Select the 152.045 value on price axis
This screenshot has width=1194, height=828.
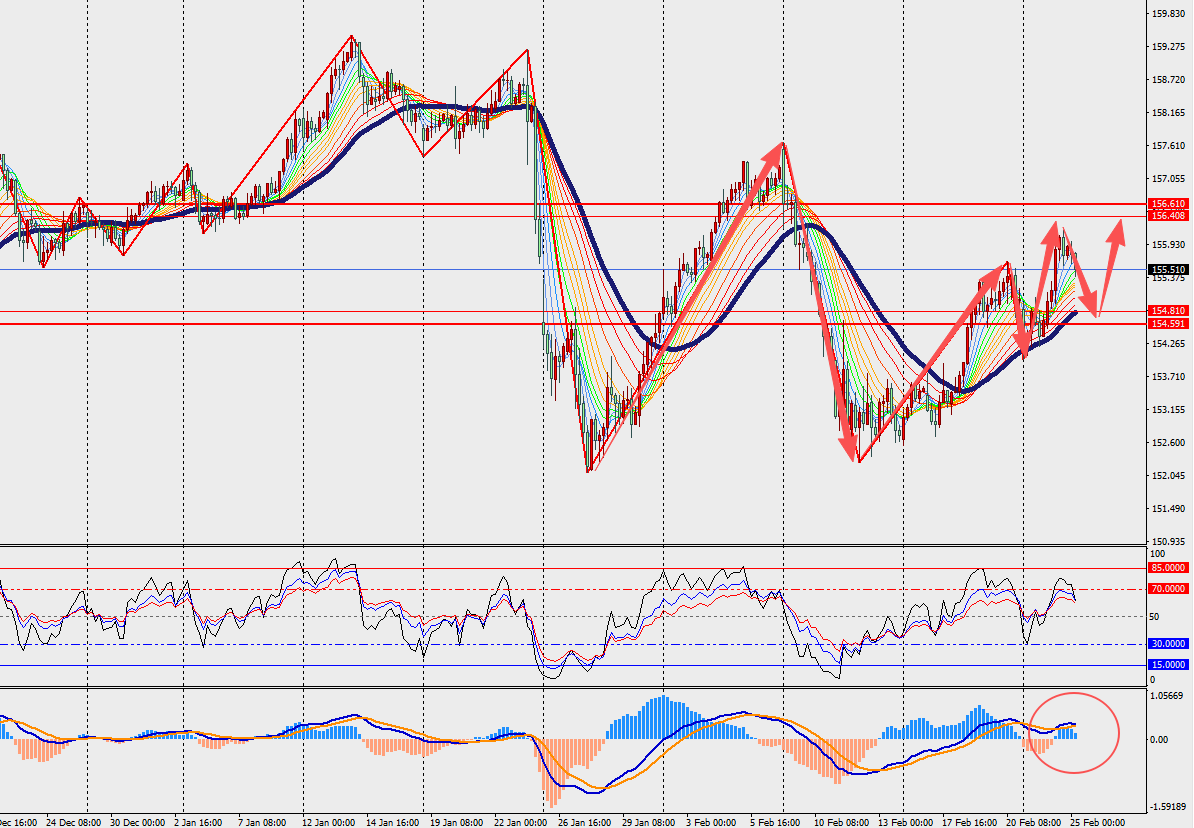(x=1168, y=475)
